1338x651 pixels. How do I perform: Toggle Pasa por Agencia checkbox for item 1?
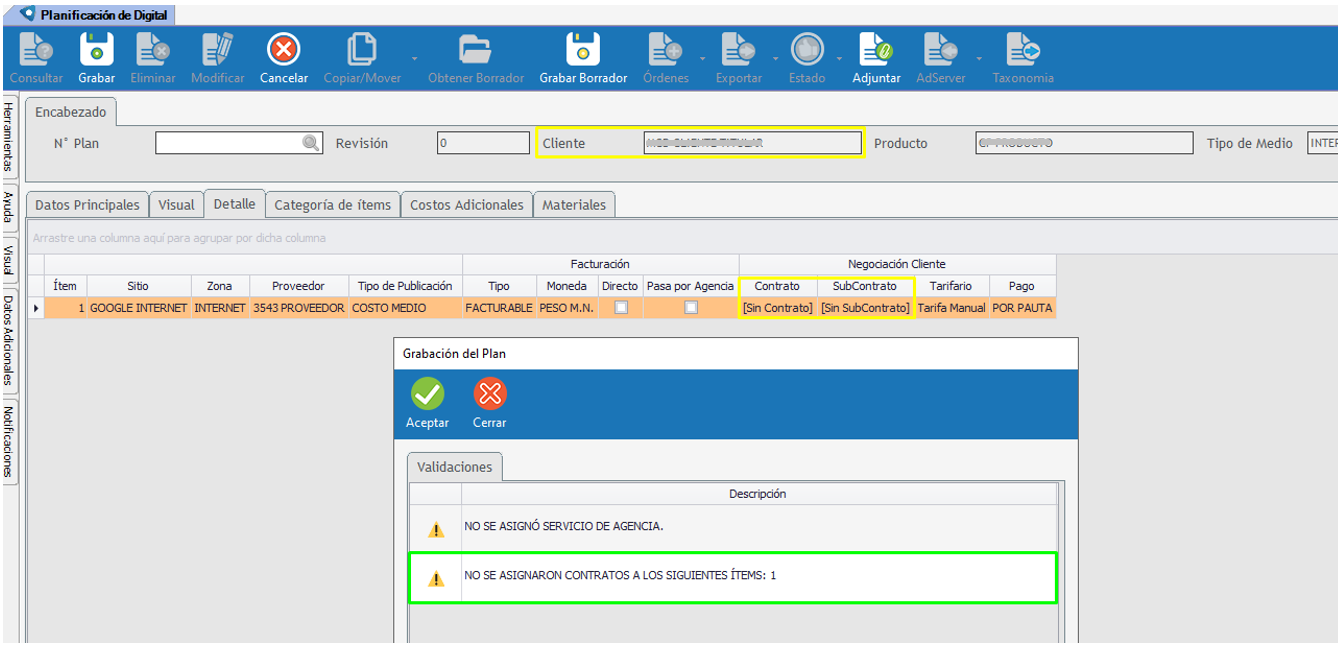click(x=691, y=308)
